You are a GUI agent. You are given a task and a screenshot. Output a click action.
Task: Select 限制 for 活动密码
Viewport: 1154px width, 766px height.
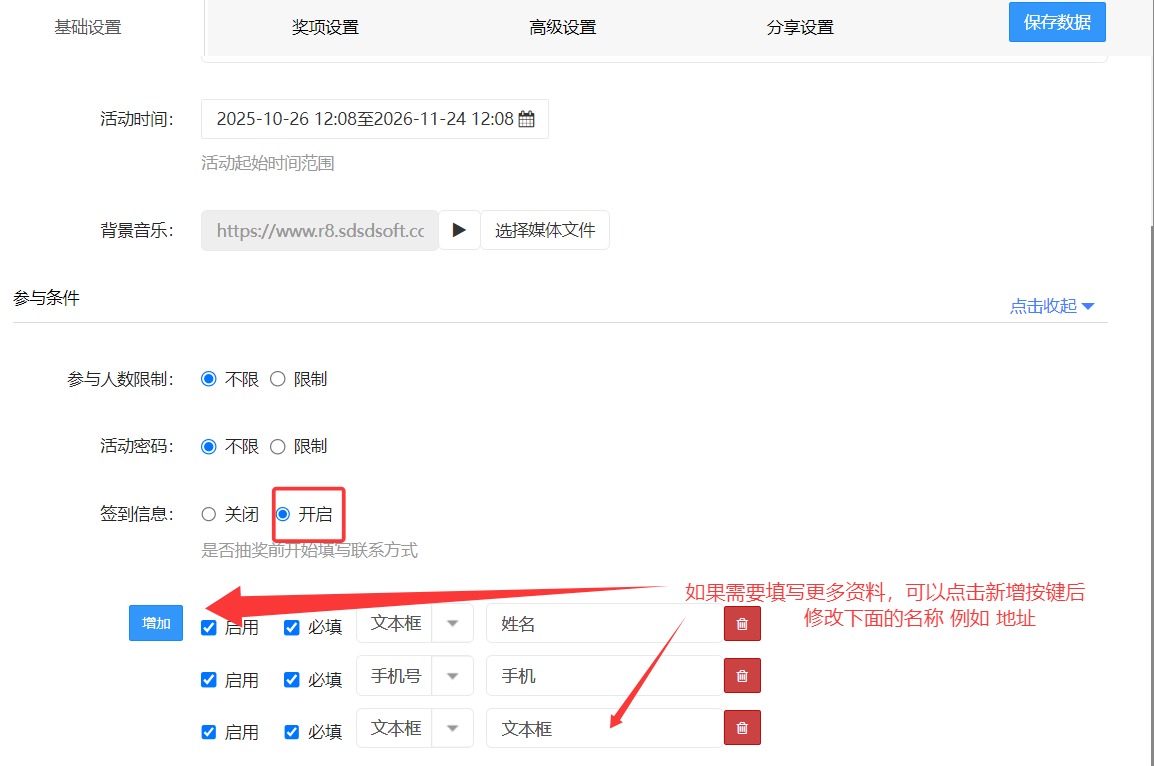coord(278,446)
